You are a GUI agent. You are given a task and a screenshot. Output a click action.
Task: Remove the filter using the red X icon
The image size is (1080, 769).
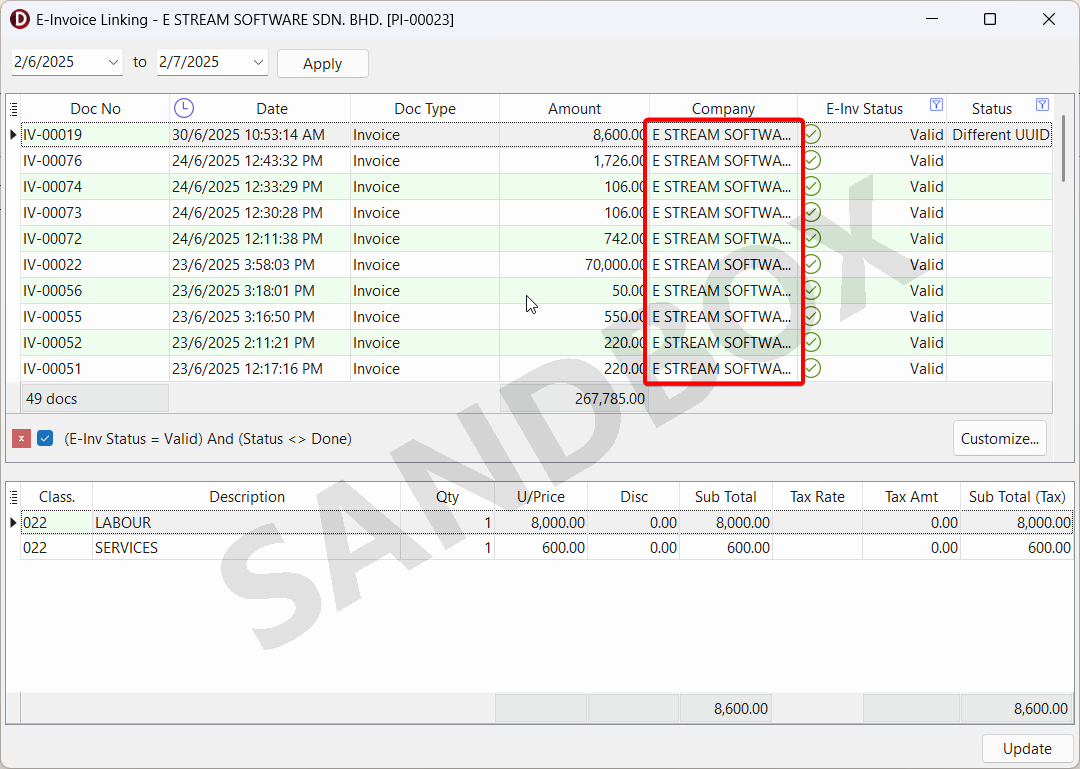[x=21, y=439]
